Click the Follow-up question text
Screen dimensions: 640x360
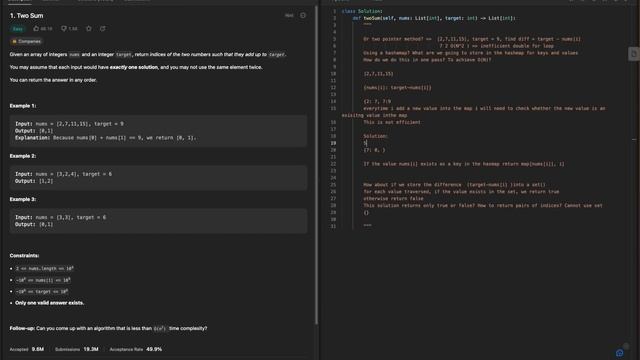click(x=108, y=328)
